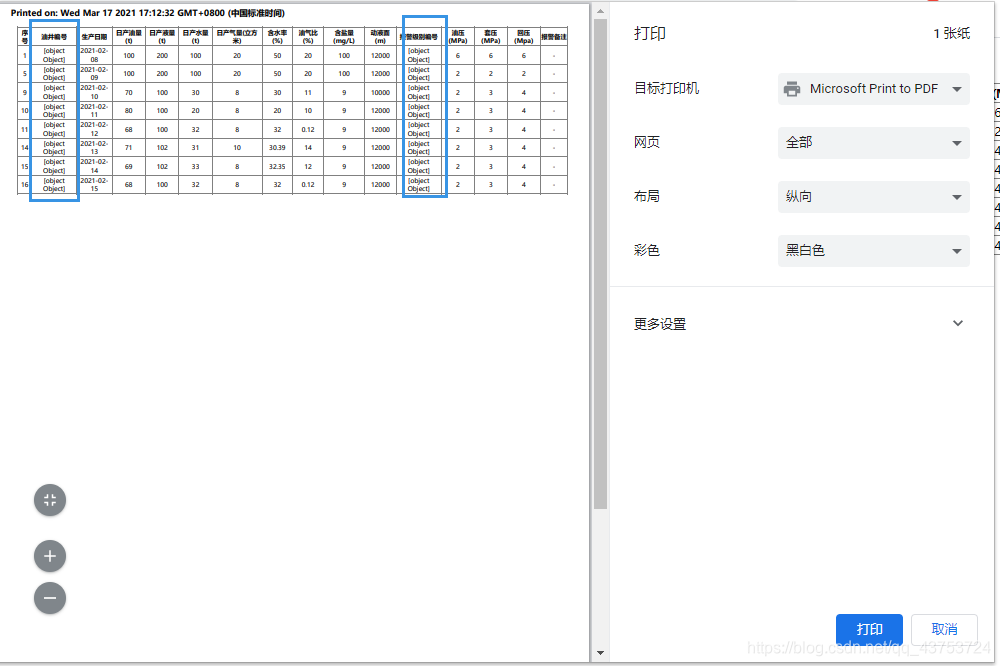Click the 生产日期 column header
Viewport: 1000px width, 666px height.
click(x=94, y=37)
